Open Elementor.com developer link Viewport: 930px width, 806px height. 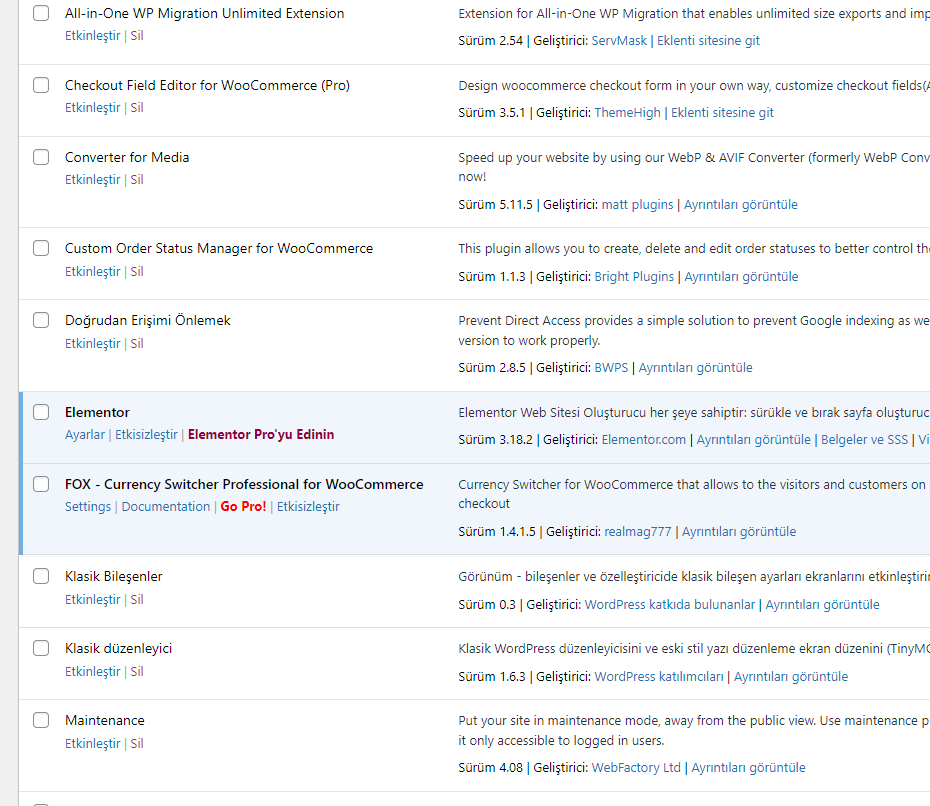pos(644,439)
